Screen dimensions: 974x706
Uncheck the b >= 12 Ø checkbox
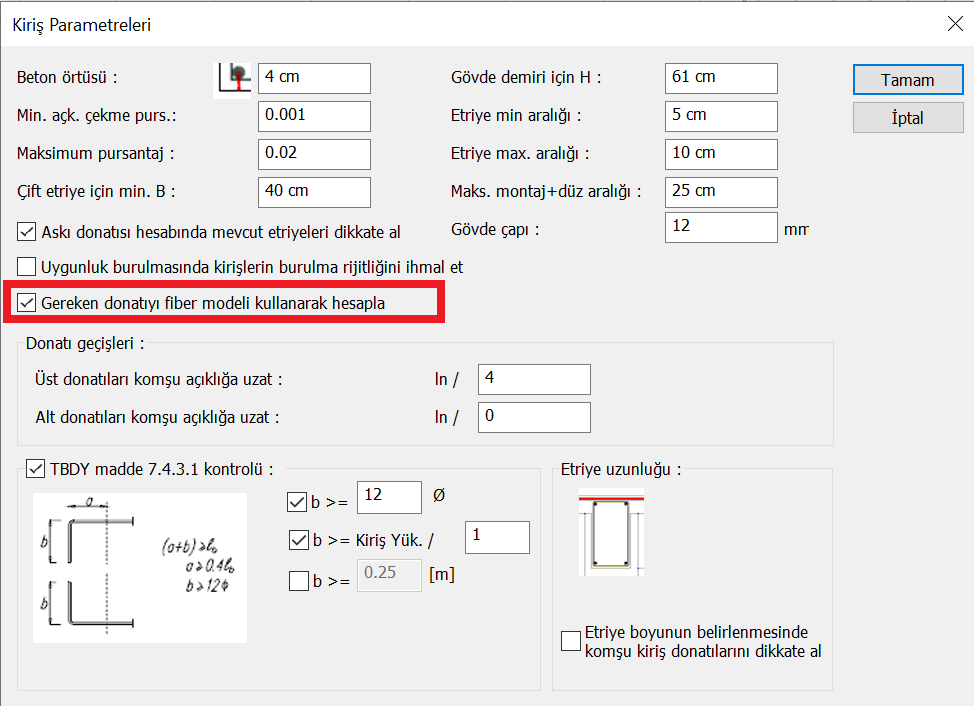point(297,501)
